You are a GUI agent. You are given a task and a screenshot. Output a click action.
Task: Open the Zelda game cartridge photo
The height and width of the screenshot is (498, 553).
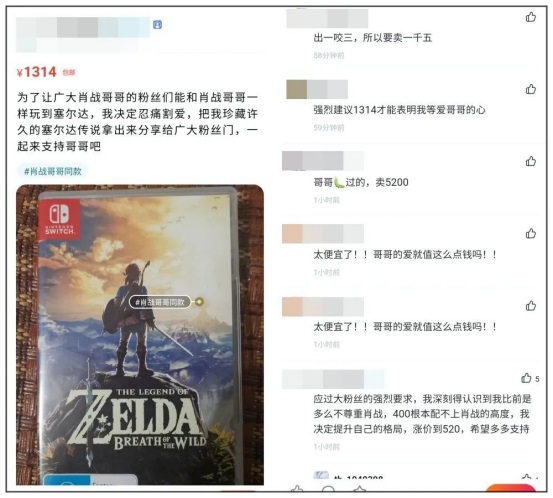[140, 334]
